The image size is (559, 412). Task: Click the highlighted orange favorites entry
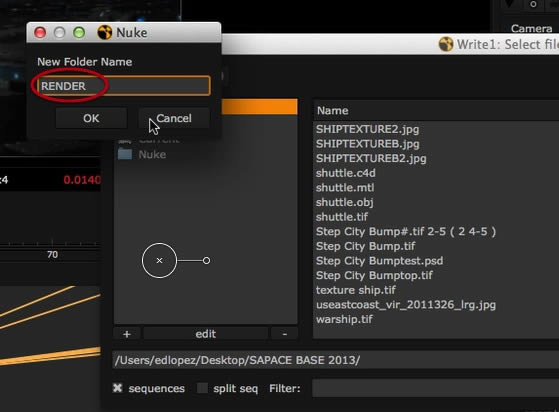259,107
